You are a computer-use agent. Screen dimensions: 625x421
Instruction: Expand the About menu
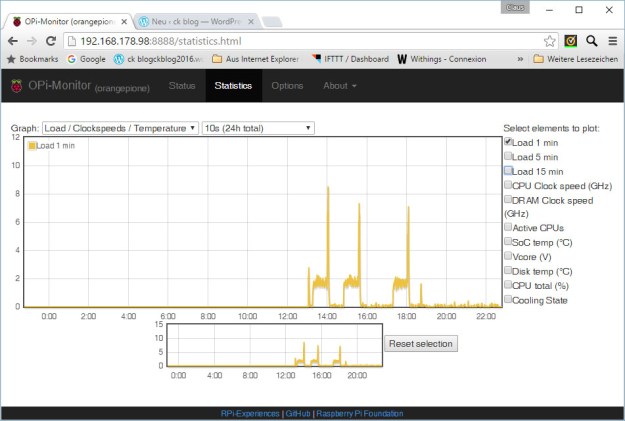[340, 86]
